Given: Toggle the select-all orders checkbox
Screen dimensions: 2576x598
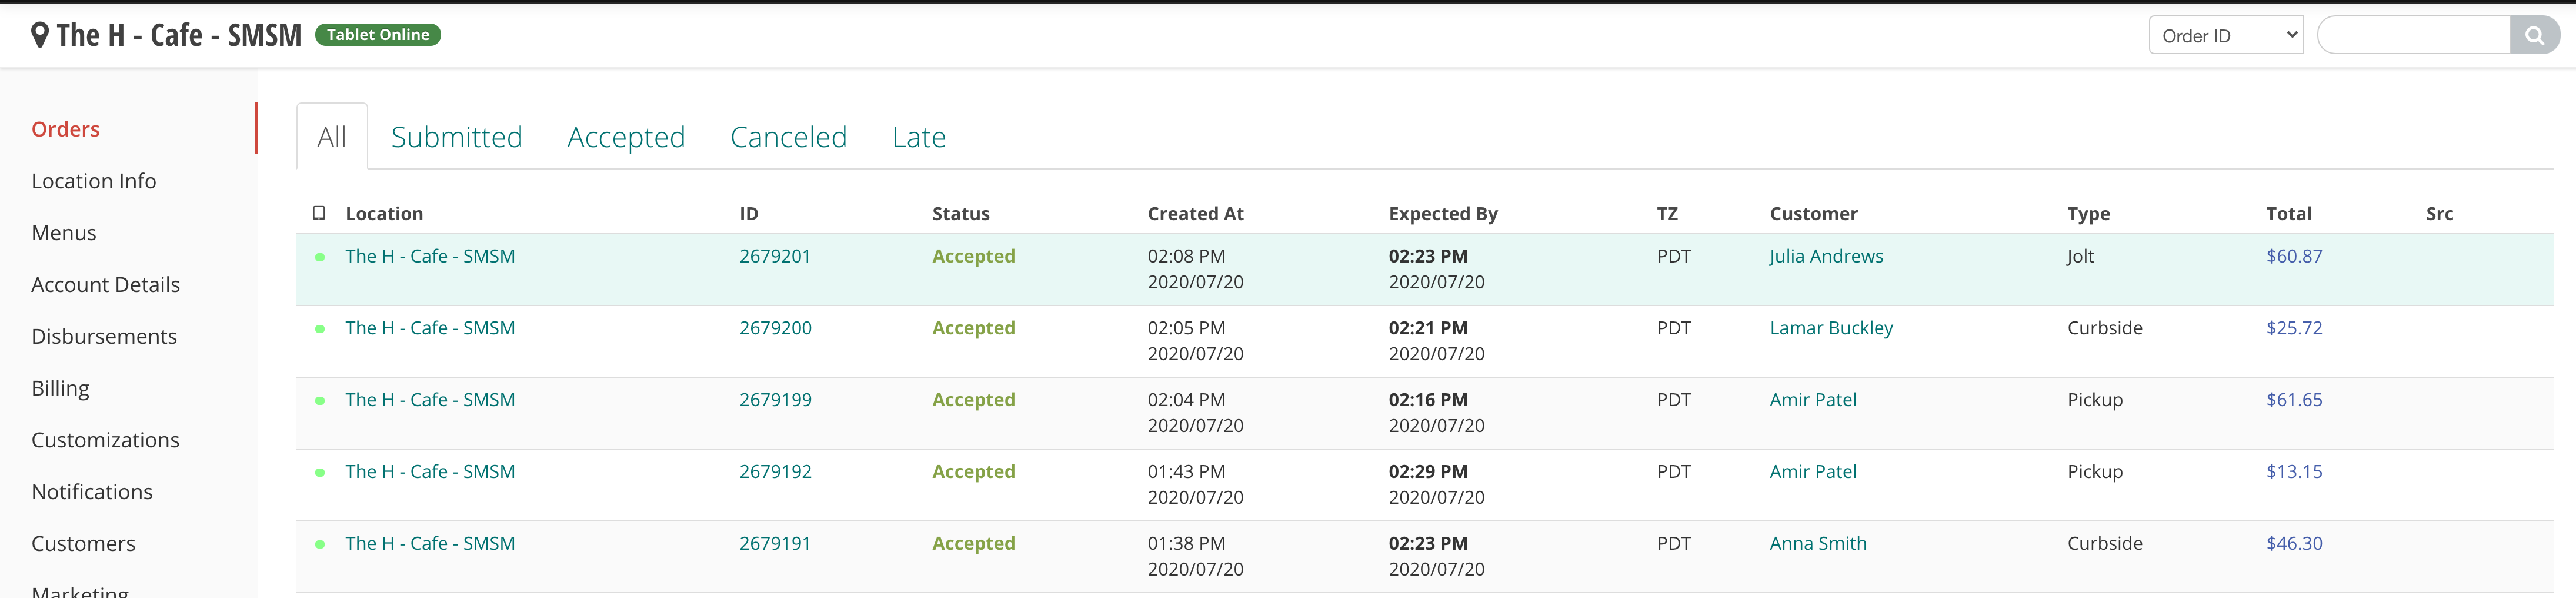Looking at the screenshot, I should click(x=319, y=213).
